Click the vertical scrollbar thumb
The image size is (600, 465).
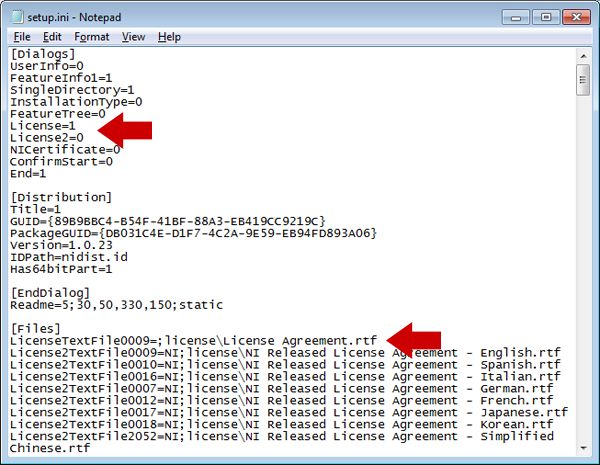click(583, 80)
